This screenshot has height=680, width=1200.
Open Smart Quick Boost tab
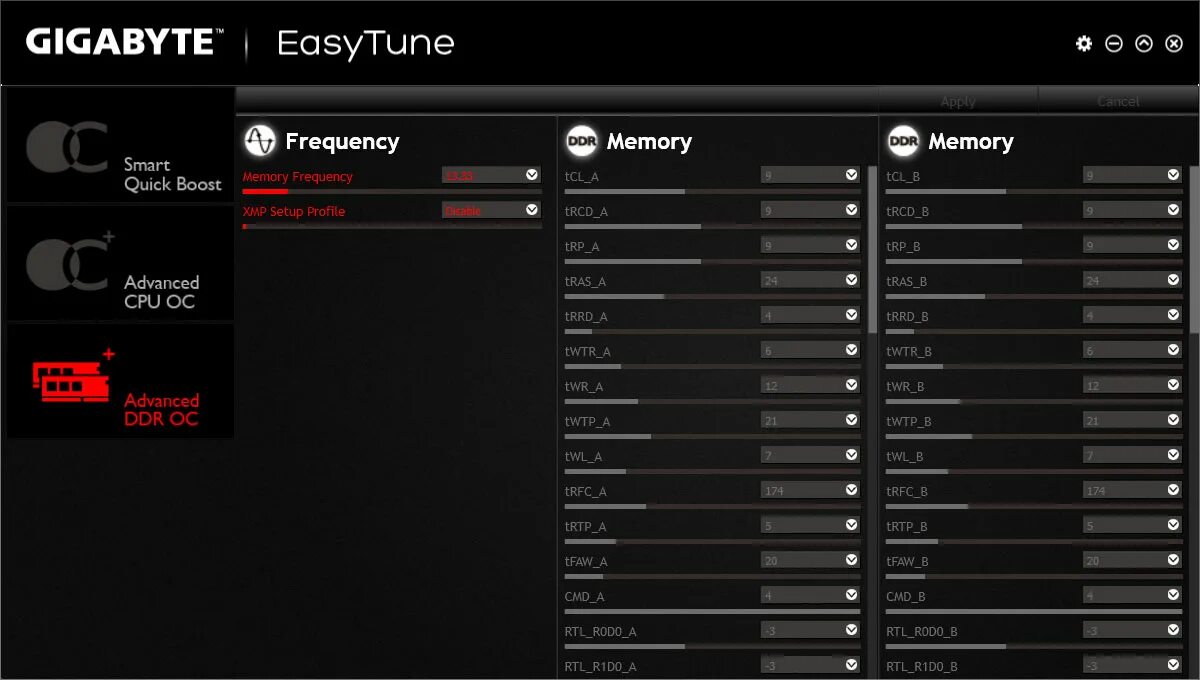(x=120, y=145)
